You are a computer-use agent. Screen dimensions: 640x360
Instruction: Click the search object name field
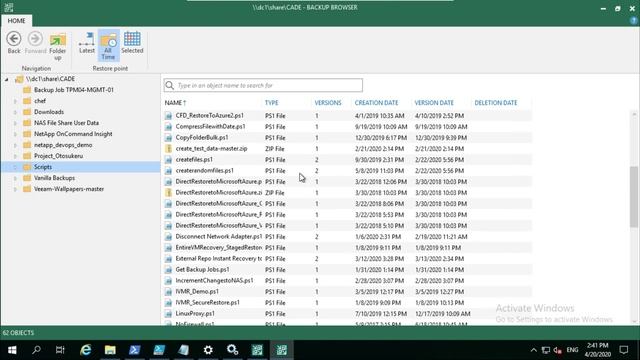263,85
